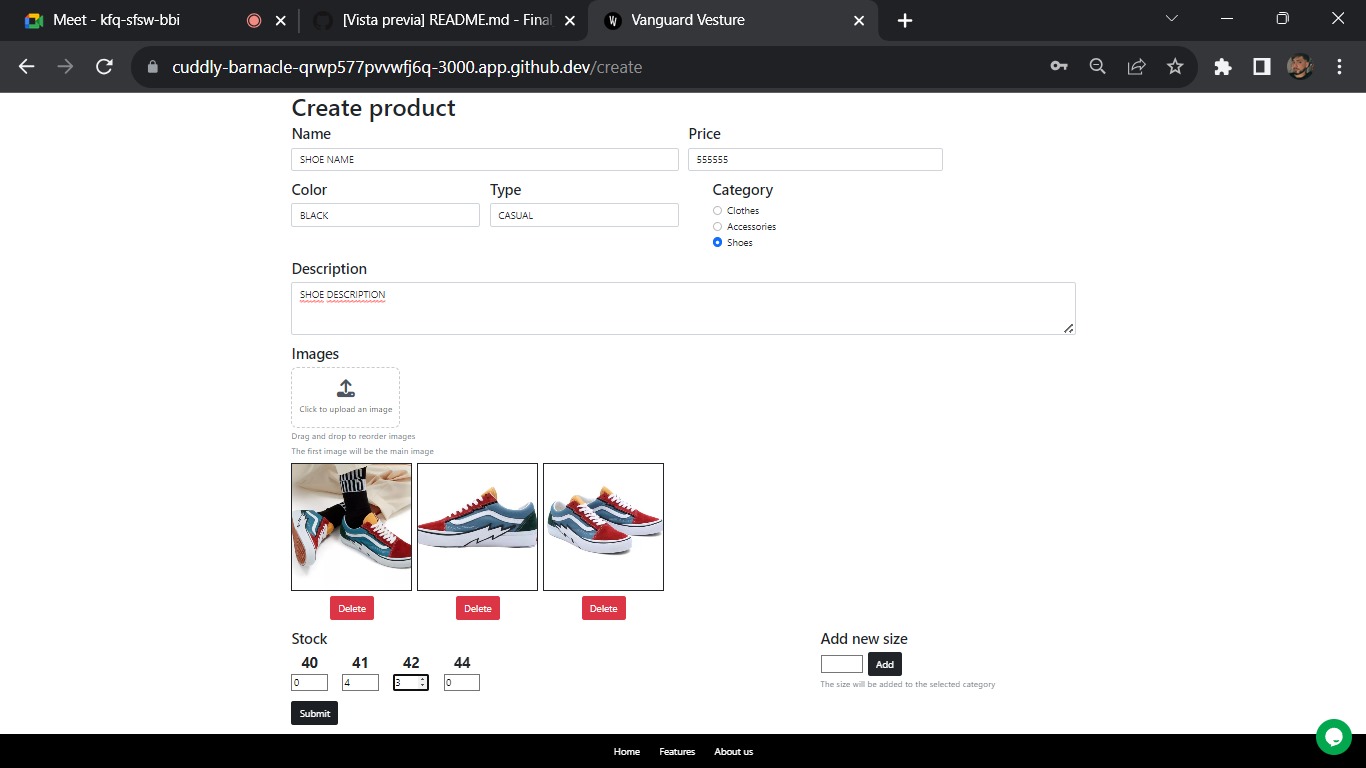Click the new size input box
The width and height of the screenshot is (1366, 768).
point(842,664)
